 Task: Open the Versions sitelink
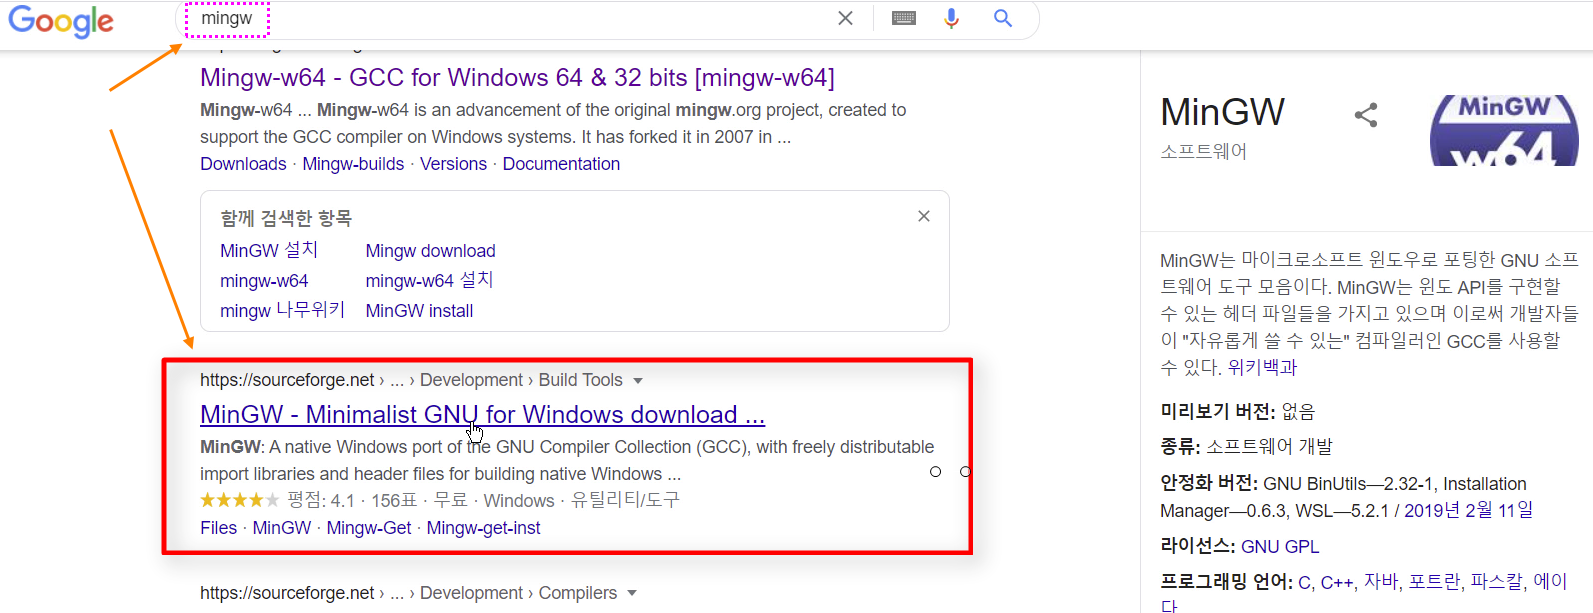(453, 164)
